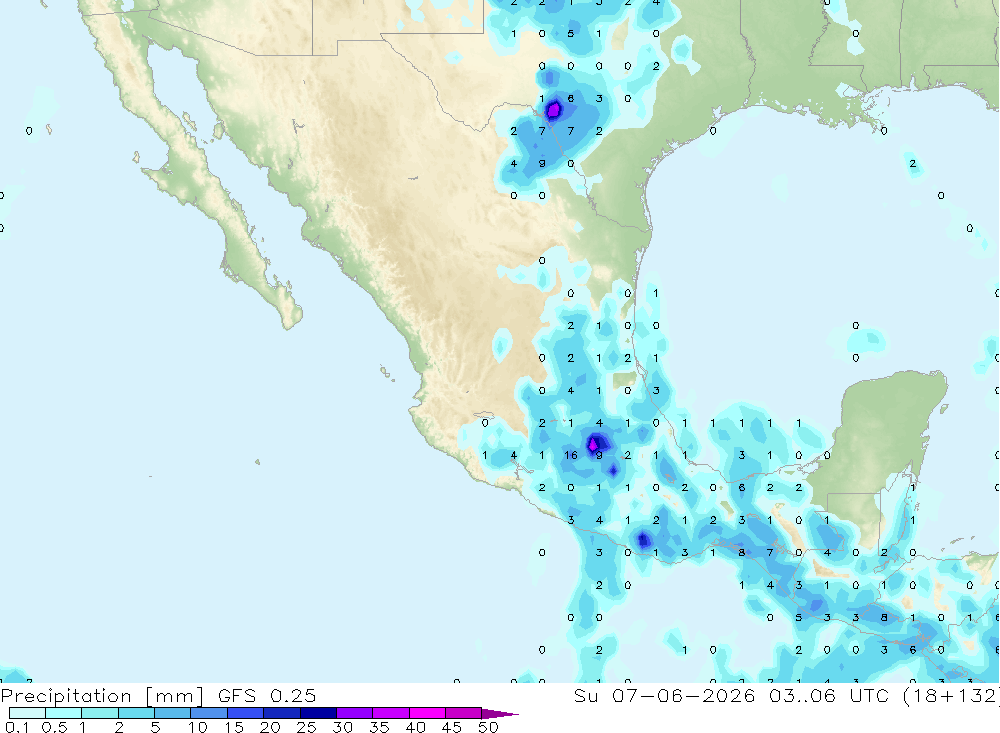Image resolution: width=1000 pixels, height=733 pixels.
Task: Click the legend scale label '0.1'
Action: tap(17, 727)
